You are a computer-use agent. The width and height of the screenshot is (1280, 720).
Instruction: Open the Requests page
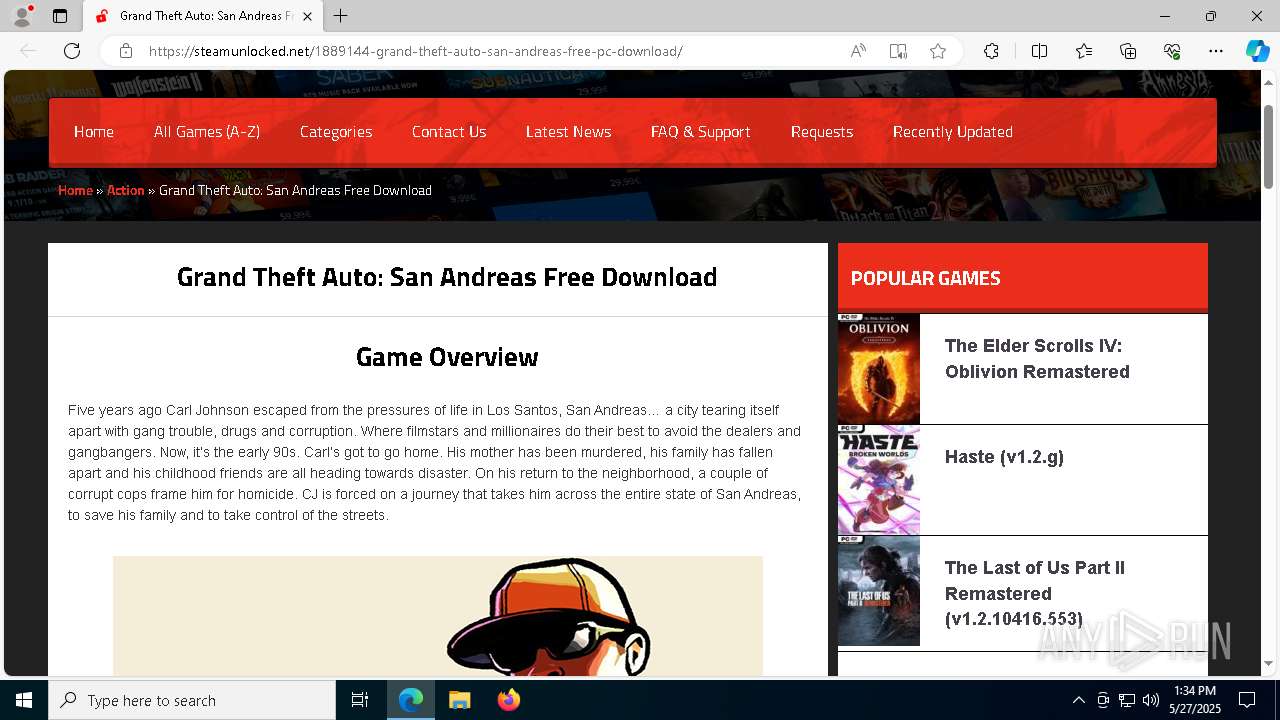click(x=822, y=132)
